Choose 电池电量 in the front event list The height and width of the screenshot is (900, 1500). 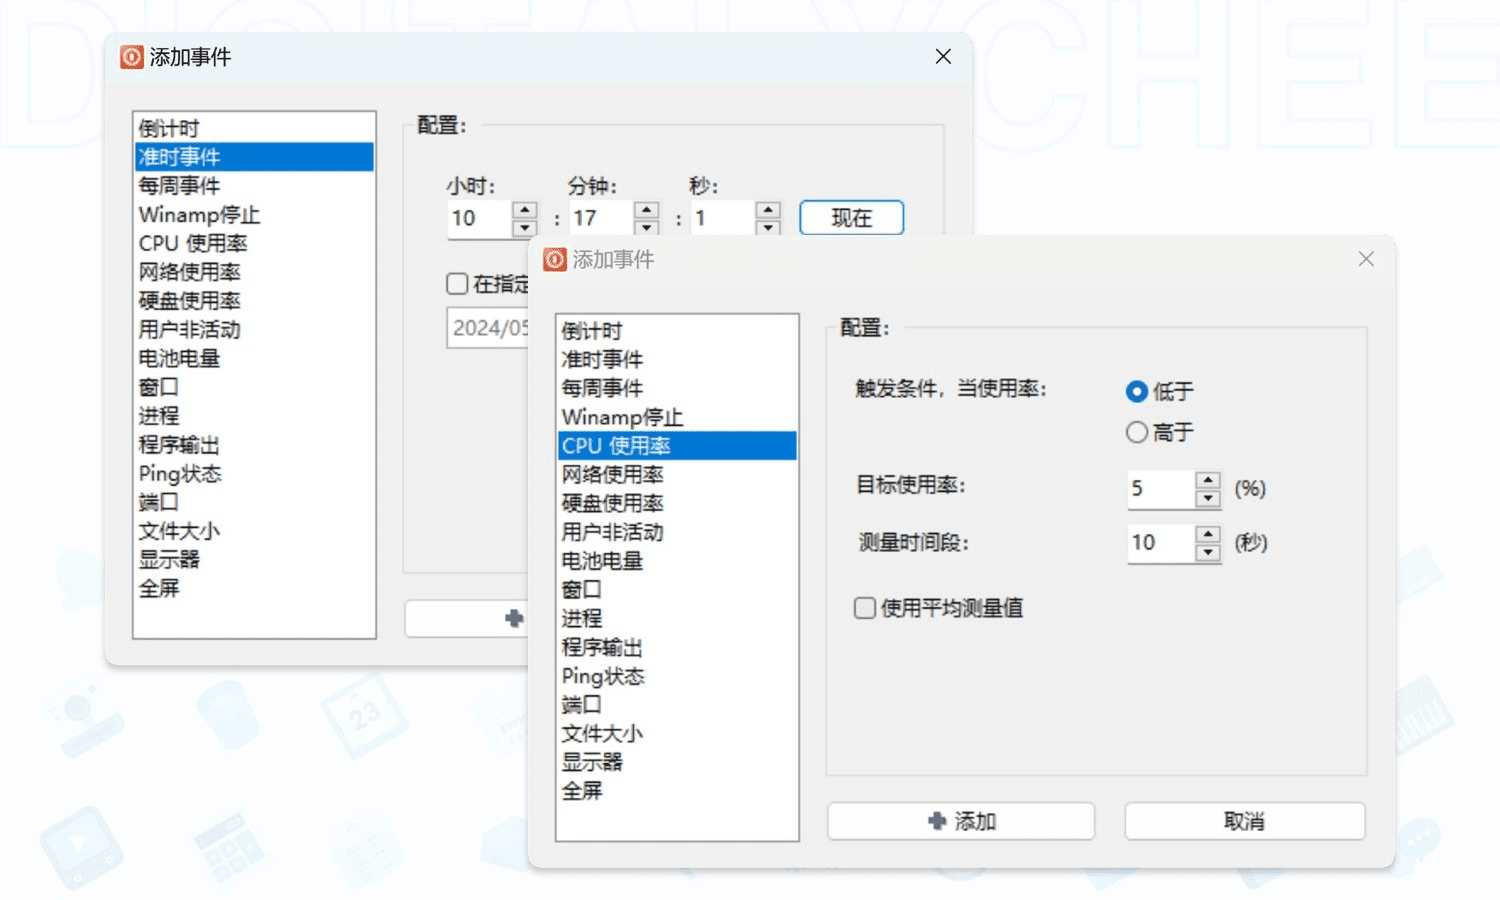(x=602, y=561)
